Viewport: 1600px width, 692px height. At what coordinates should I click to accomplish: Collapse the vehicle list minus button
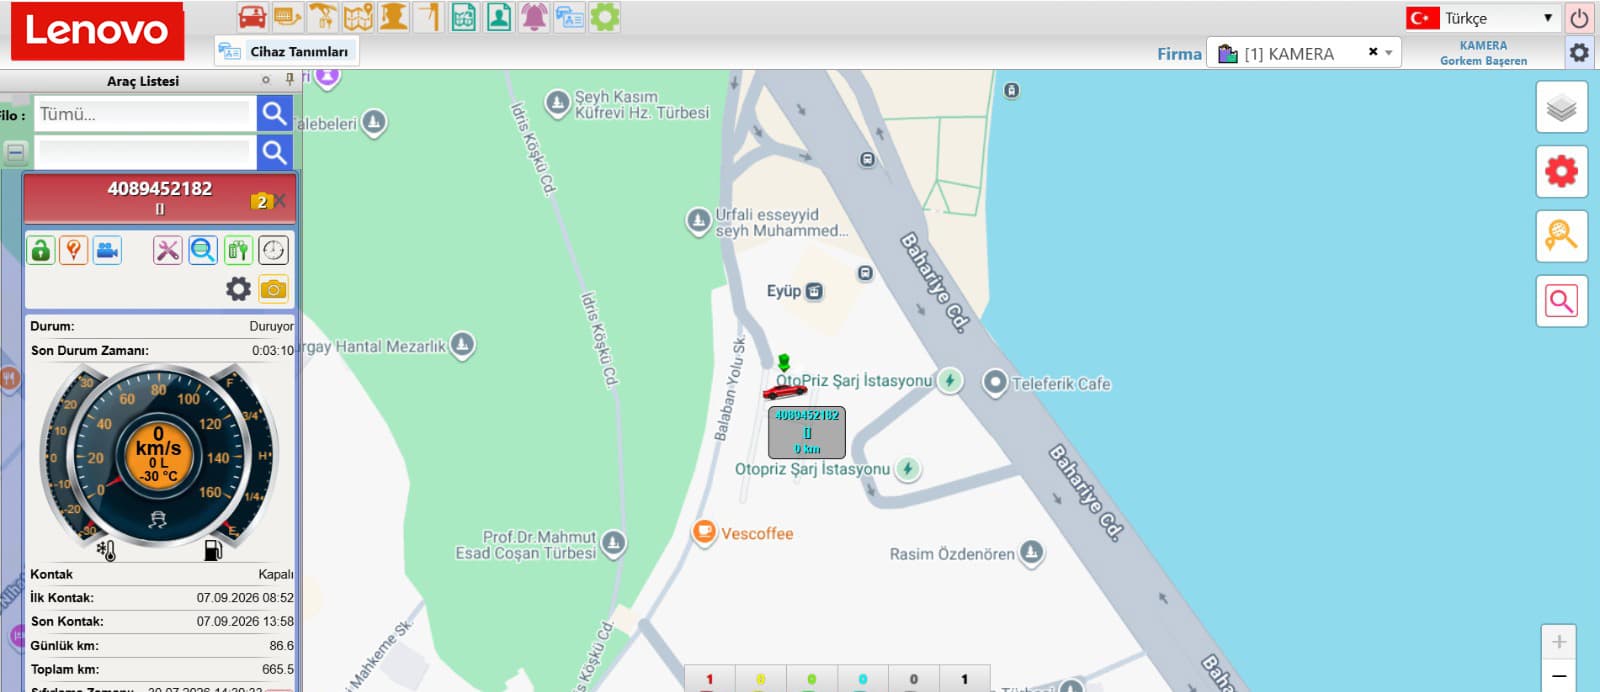[15, 152]
